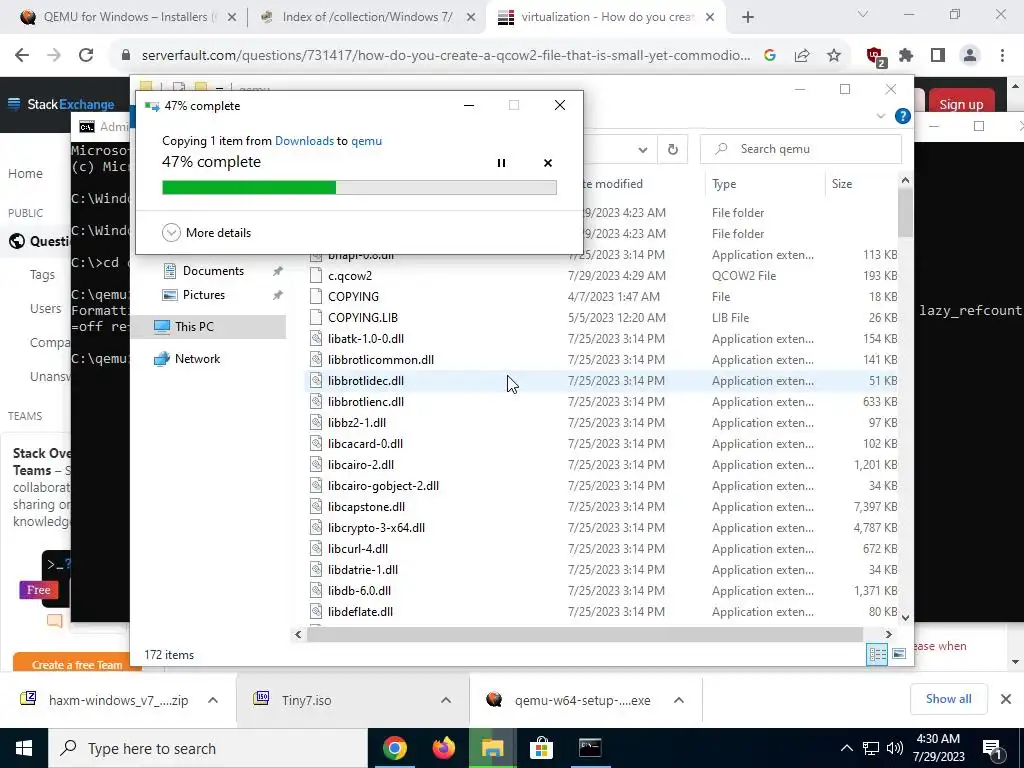Click libbz2-1.dll file icon
1024x768 pixels.
point(316,423)
